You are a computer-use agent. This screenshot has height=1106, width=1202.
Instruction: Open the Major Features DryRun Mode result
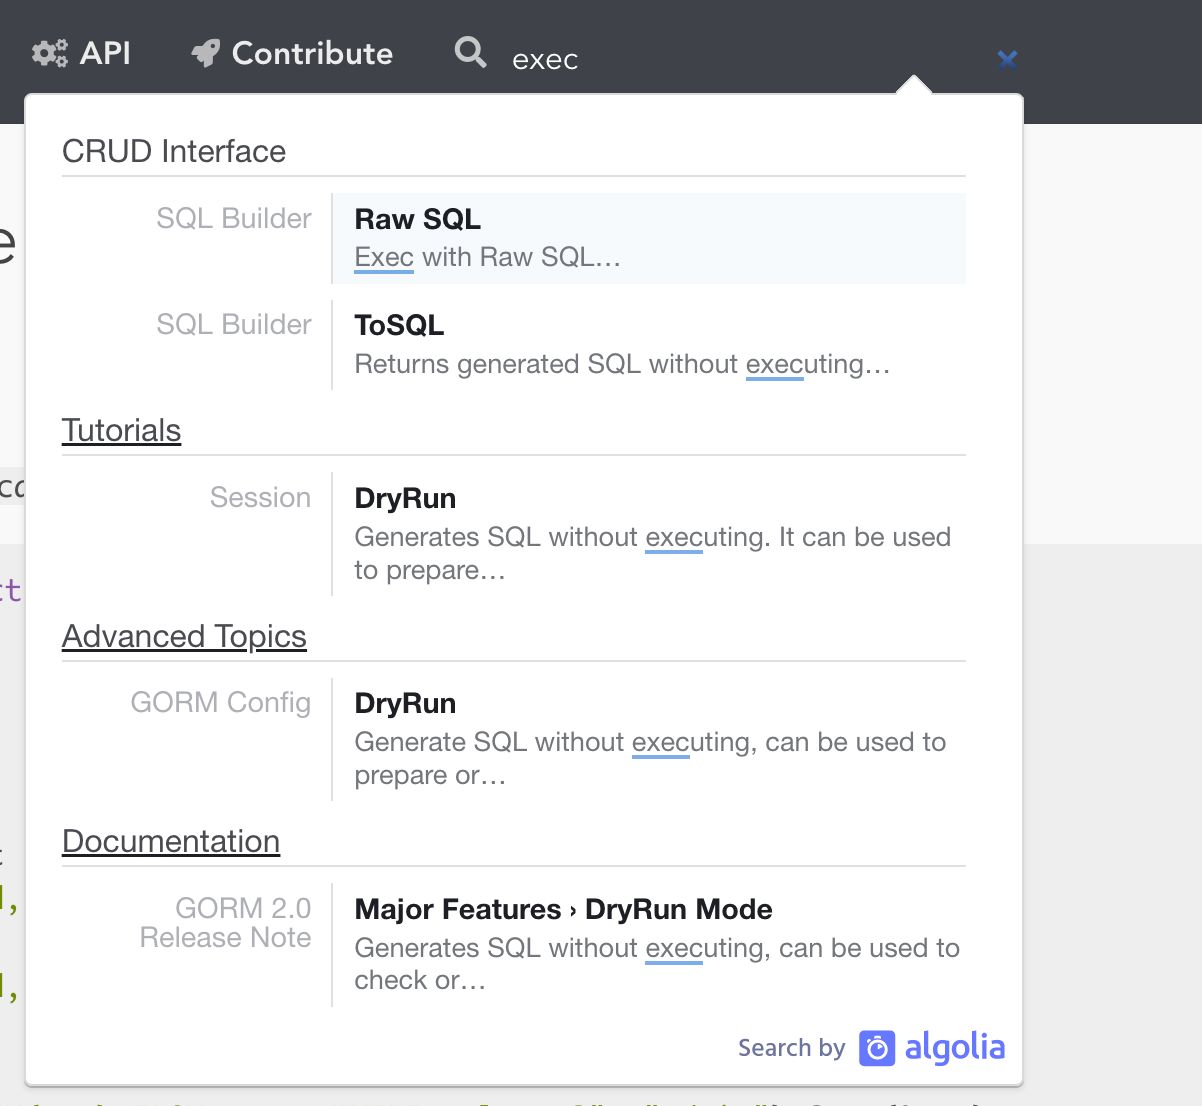(x=563, y=910)
